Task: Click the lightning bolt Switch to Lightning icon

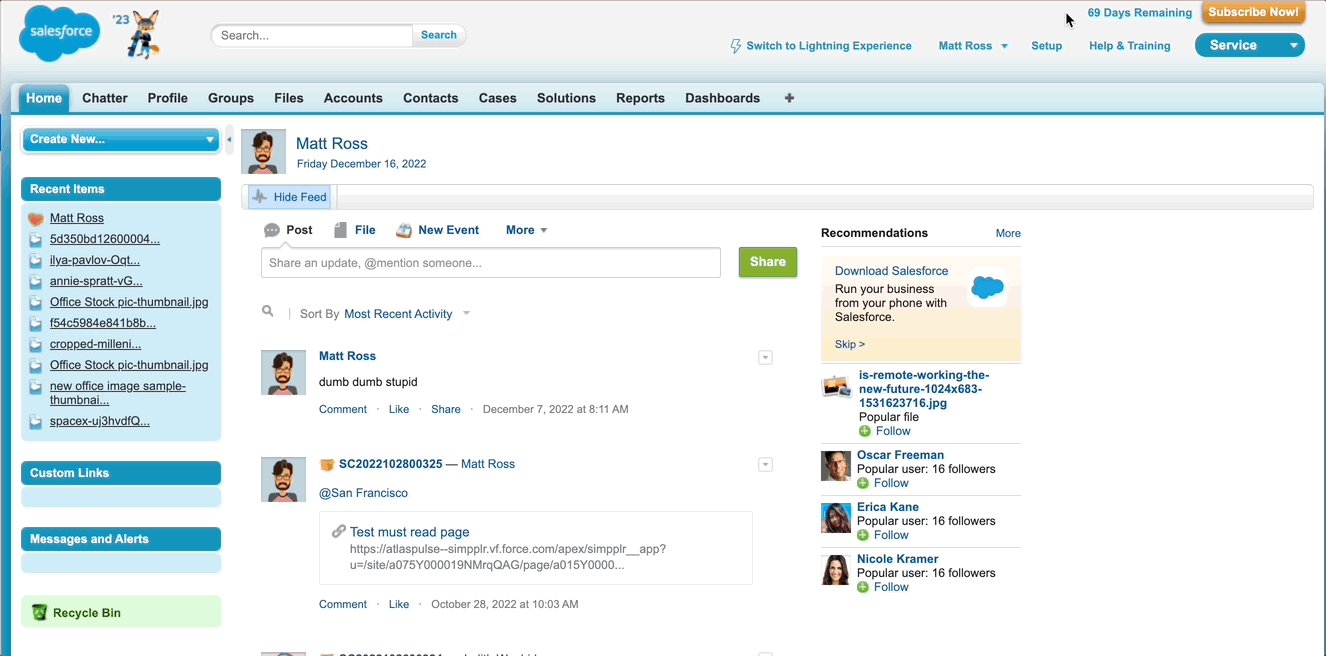Action: pos(736,46)
